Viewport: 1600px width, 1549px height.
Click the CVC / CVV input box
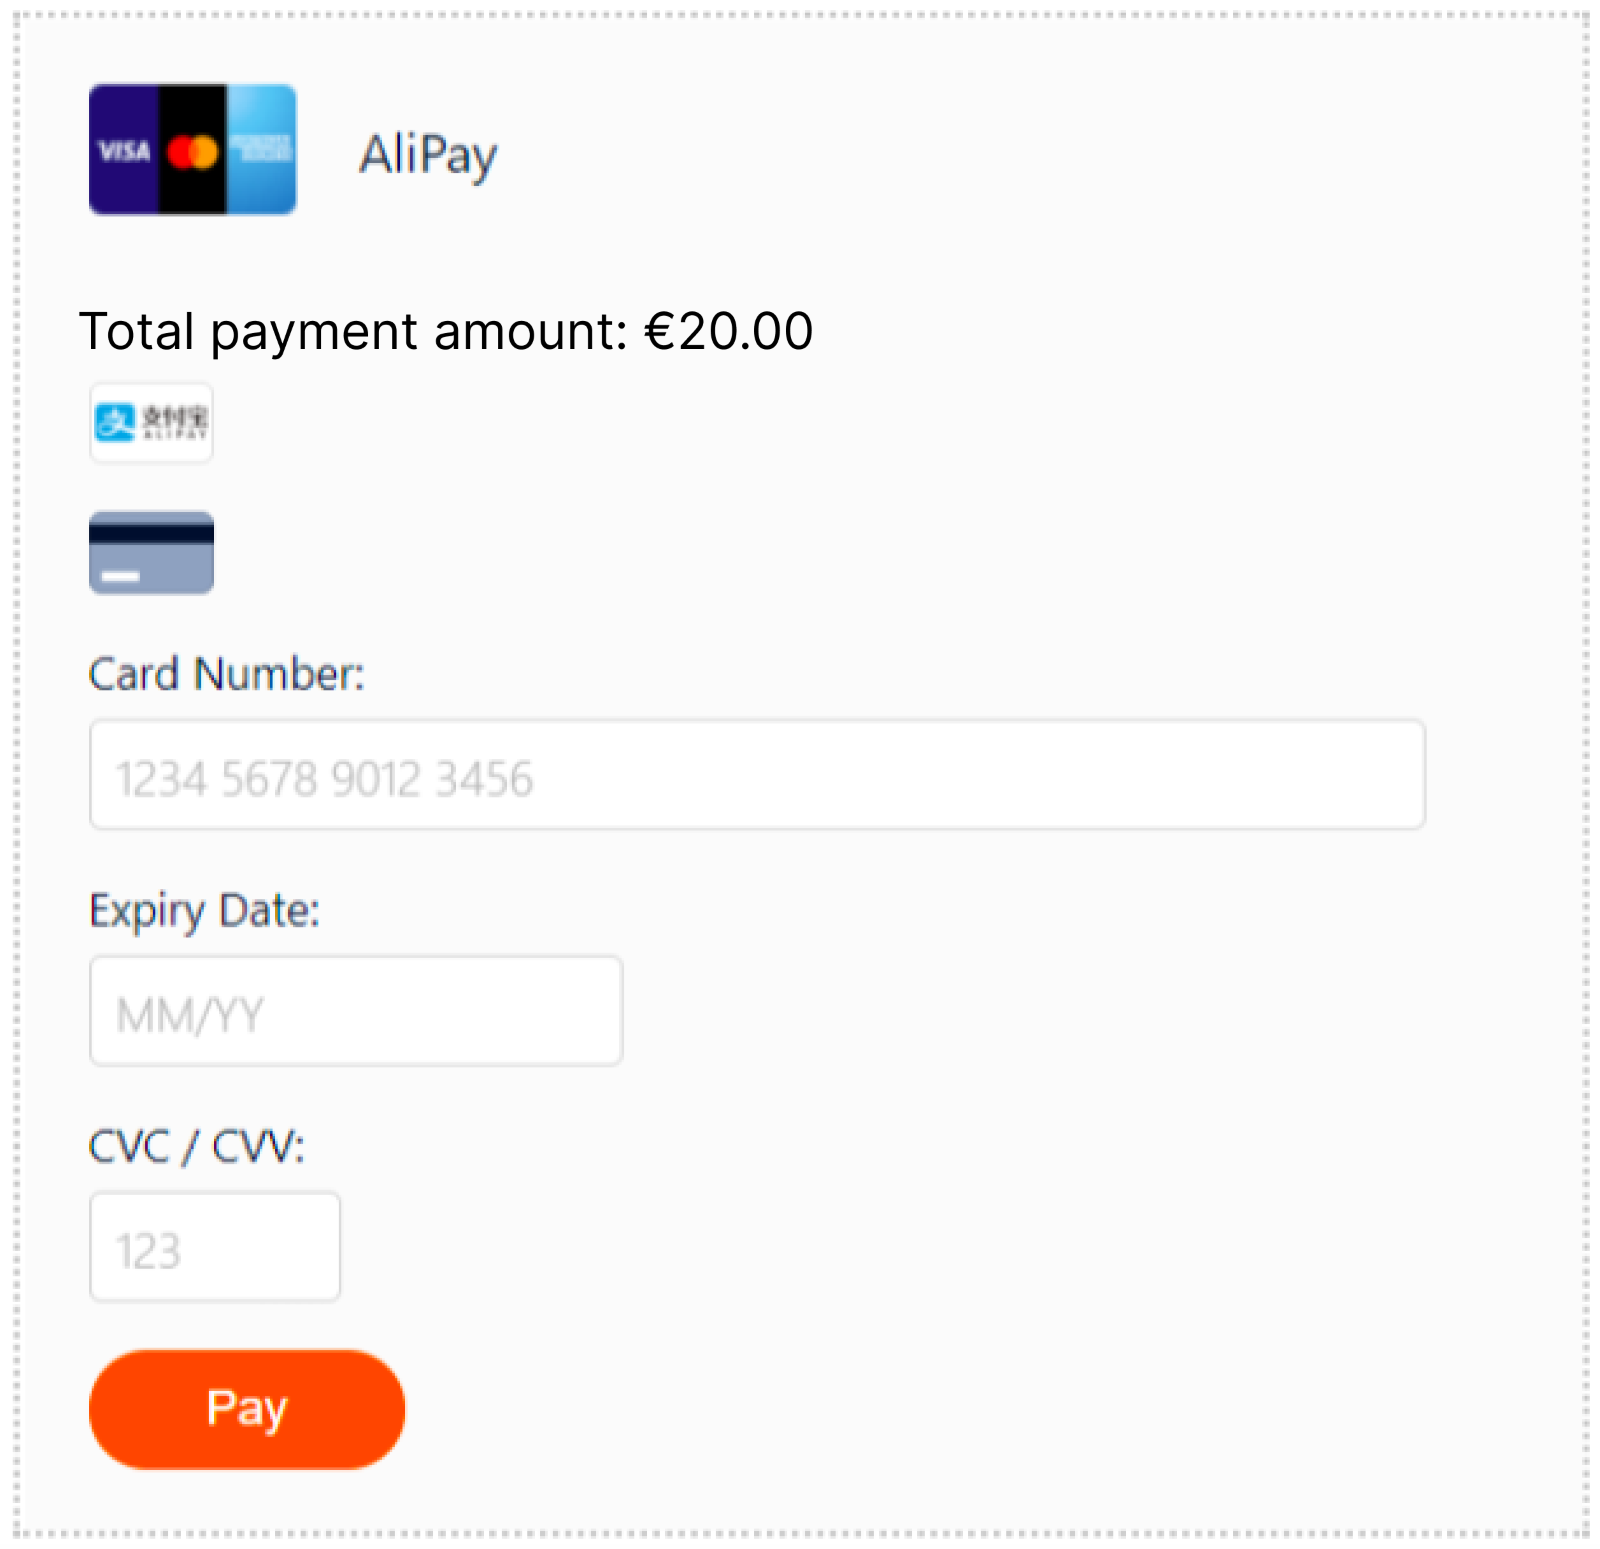[214, 1246]
